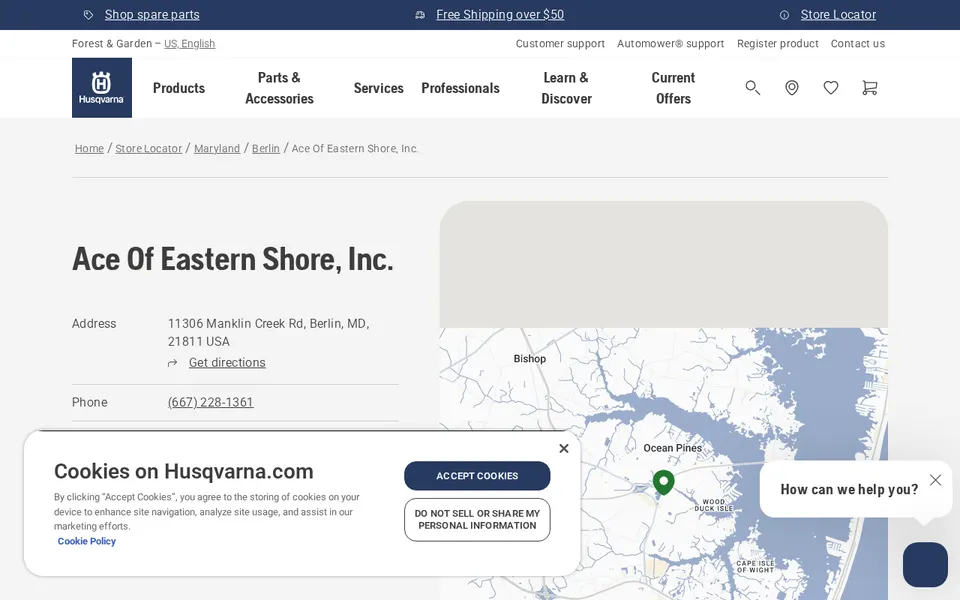Click the Accept Cookies button

point(477,476)
